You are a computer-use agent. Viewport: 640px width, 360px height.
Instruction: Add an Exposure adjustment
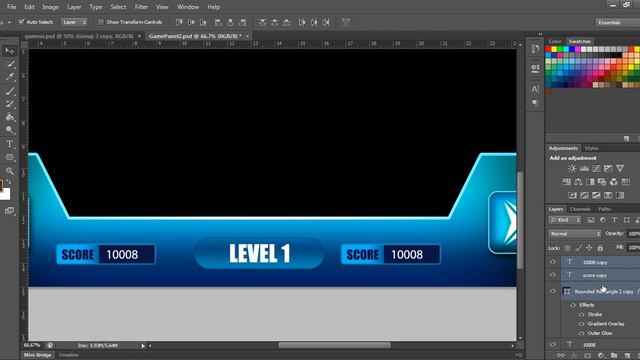tap(608, 169)
